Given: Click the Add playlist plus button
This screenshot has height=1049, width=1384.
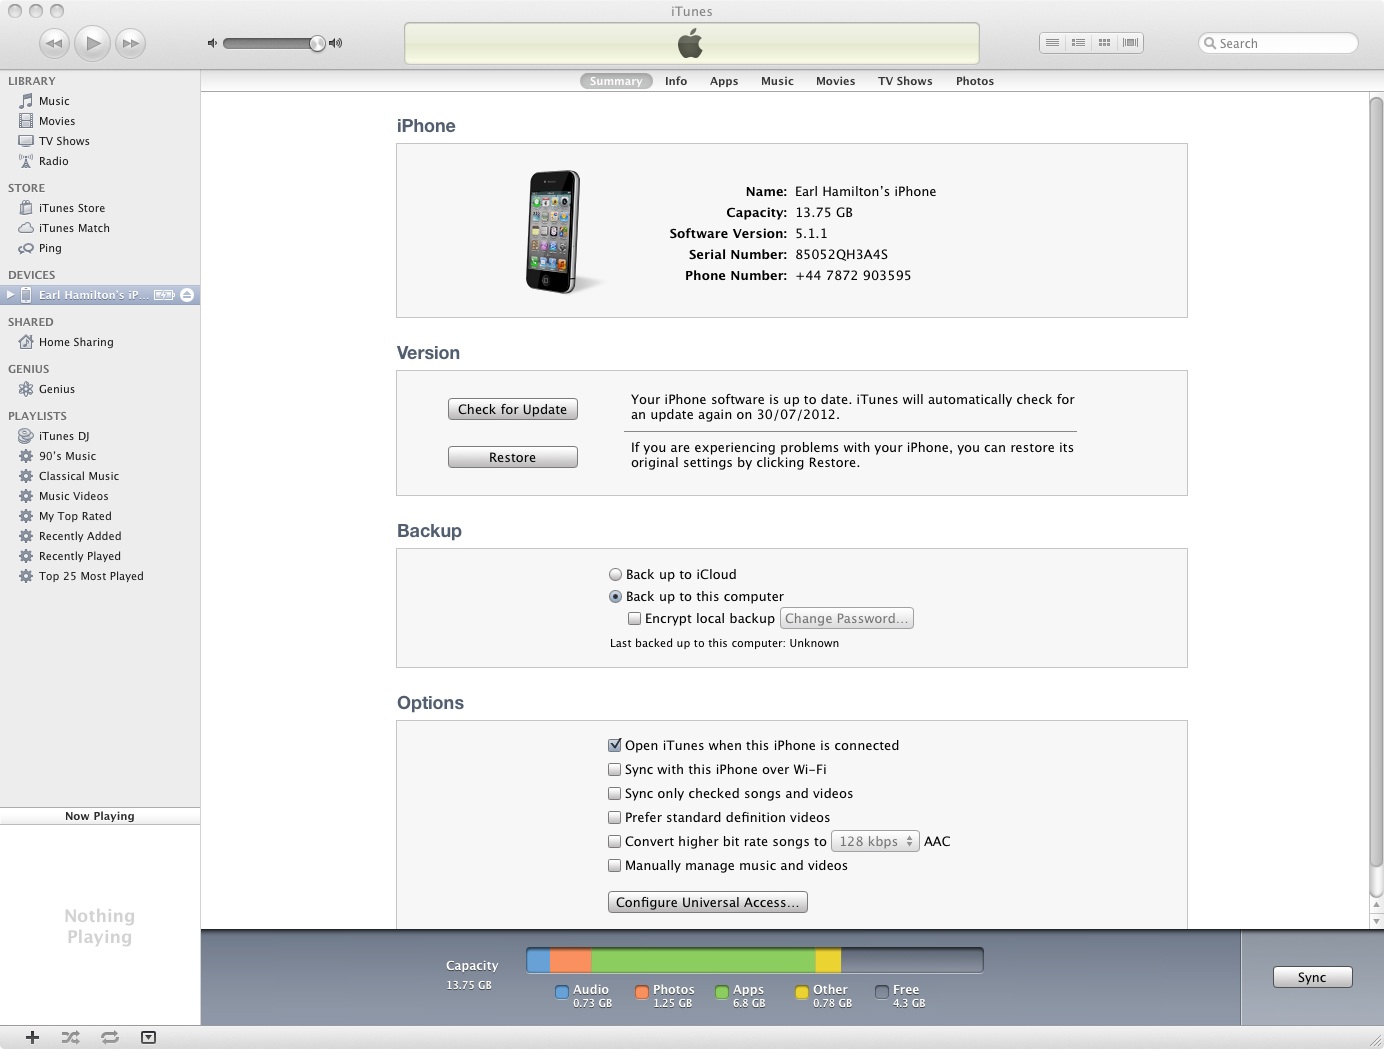Looking at the screenshot, I should coord(32,1037).
